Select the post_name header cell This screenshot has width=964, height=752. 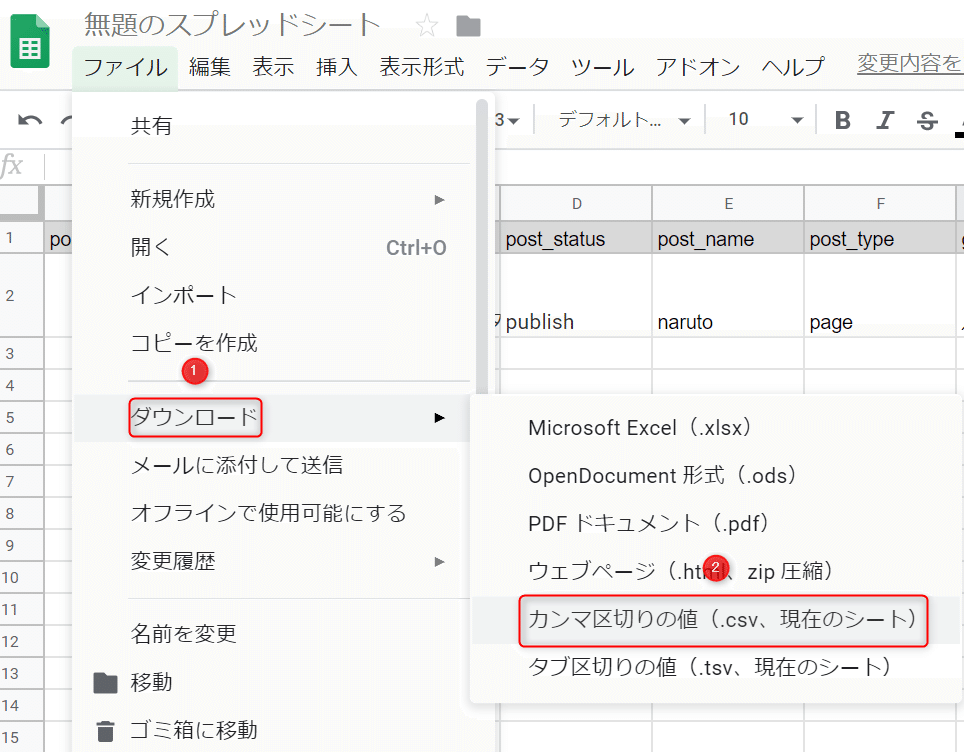click(x=728, y=239)
